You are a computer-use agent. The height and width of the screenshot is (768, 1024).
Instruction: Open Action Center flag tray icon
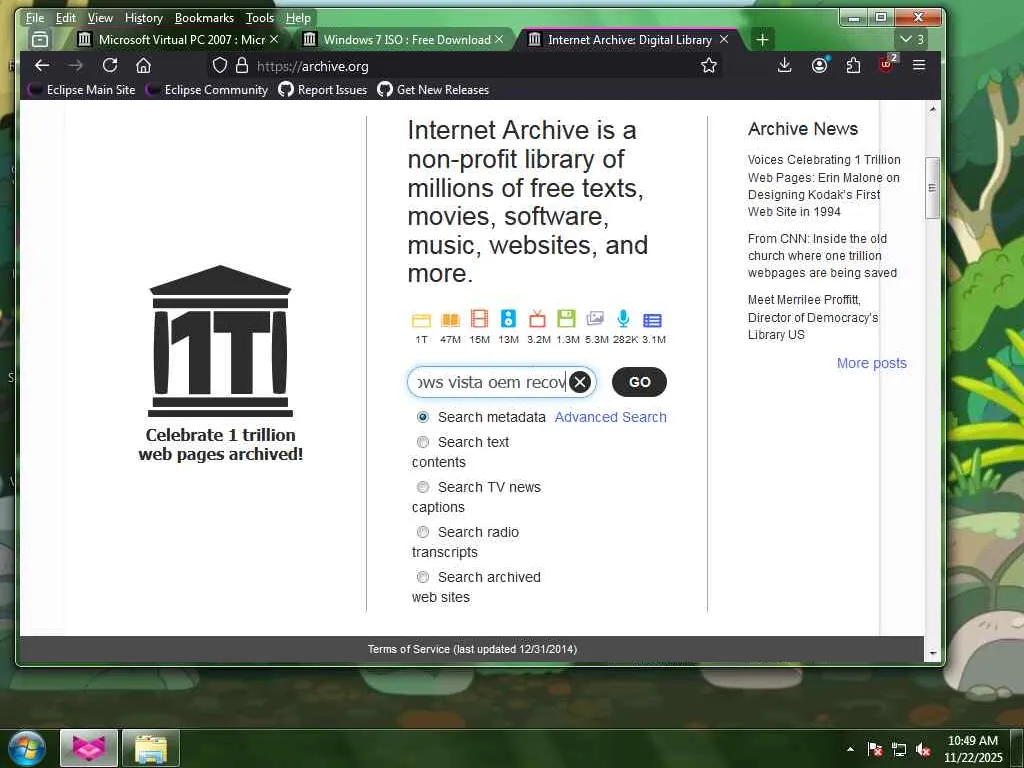coord(874,750)
